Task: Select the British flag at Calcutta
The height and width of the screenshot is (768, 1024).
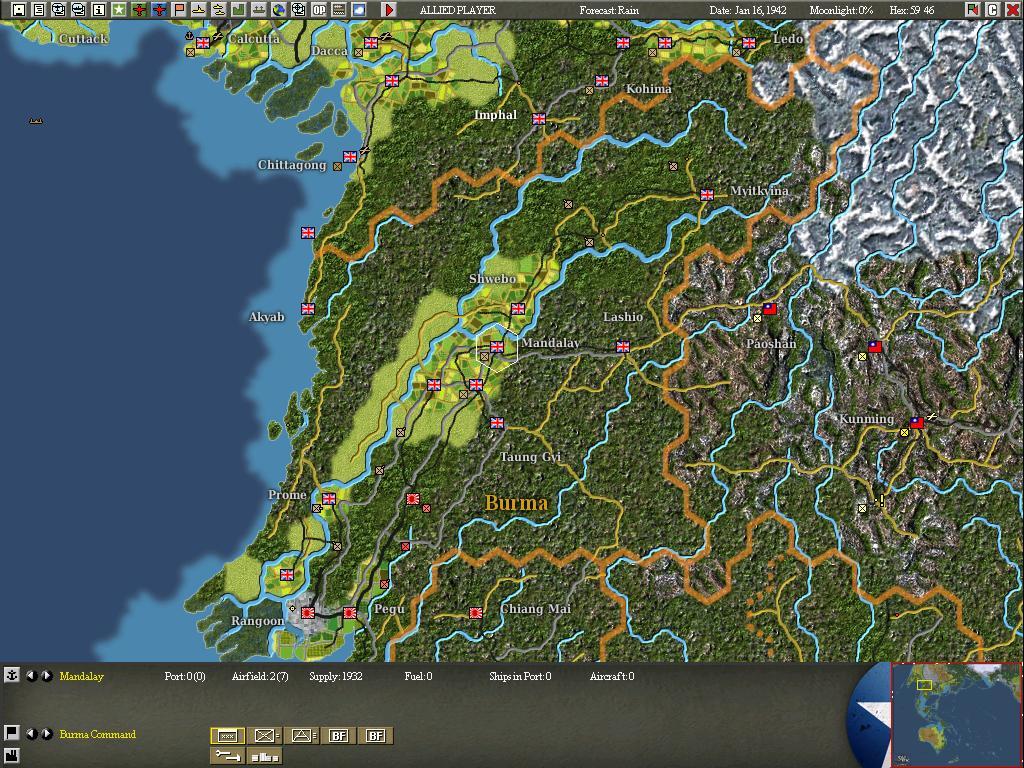Action: [203, 43]
